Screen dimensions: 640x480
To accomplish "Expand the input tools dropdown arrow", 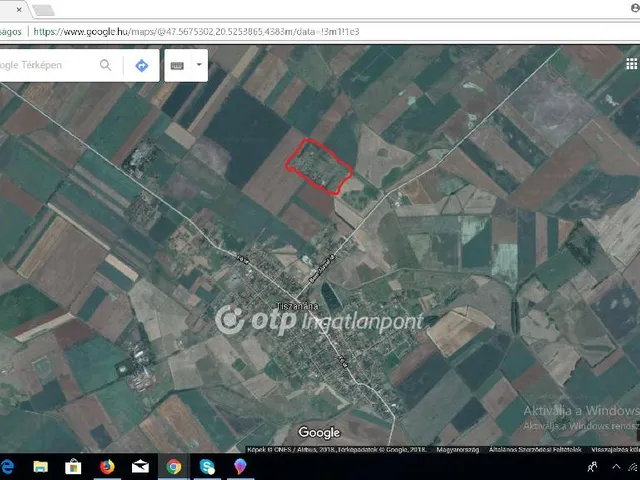I will tap(199, 66).
